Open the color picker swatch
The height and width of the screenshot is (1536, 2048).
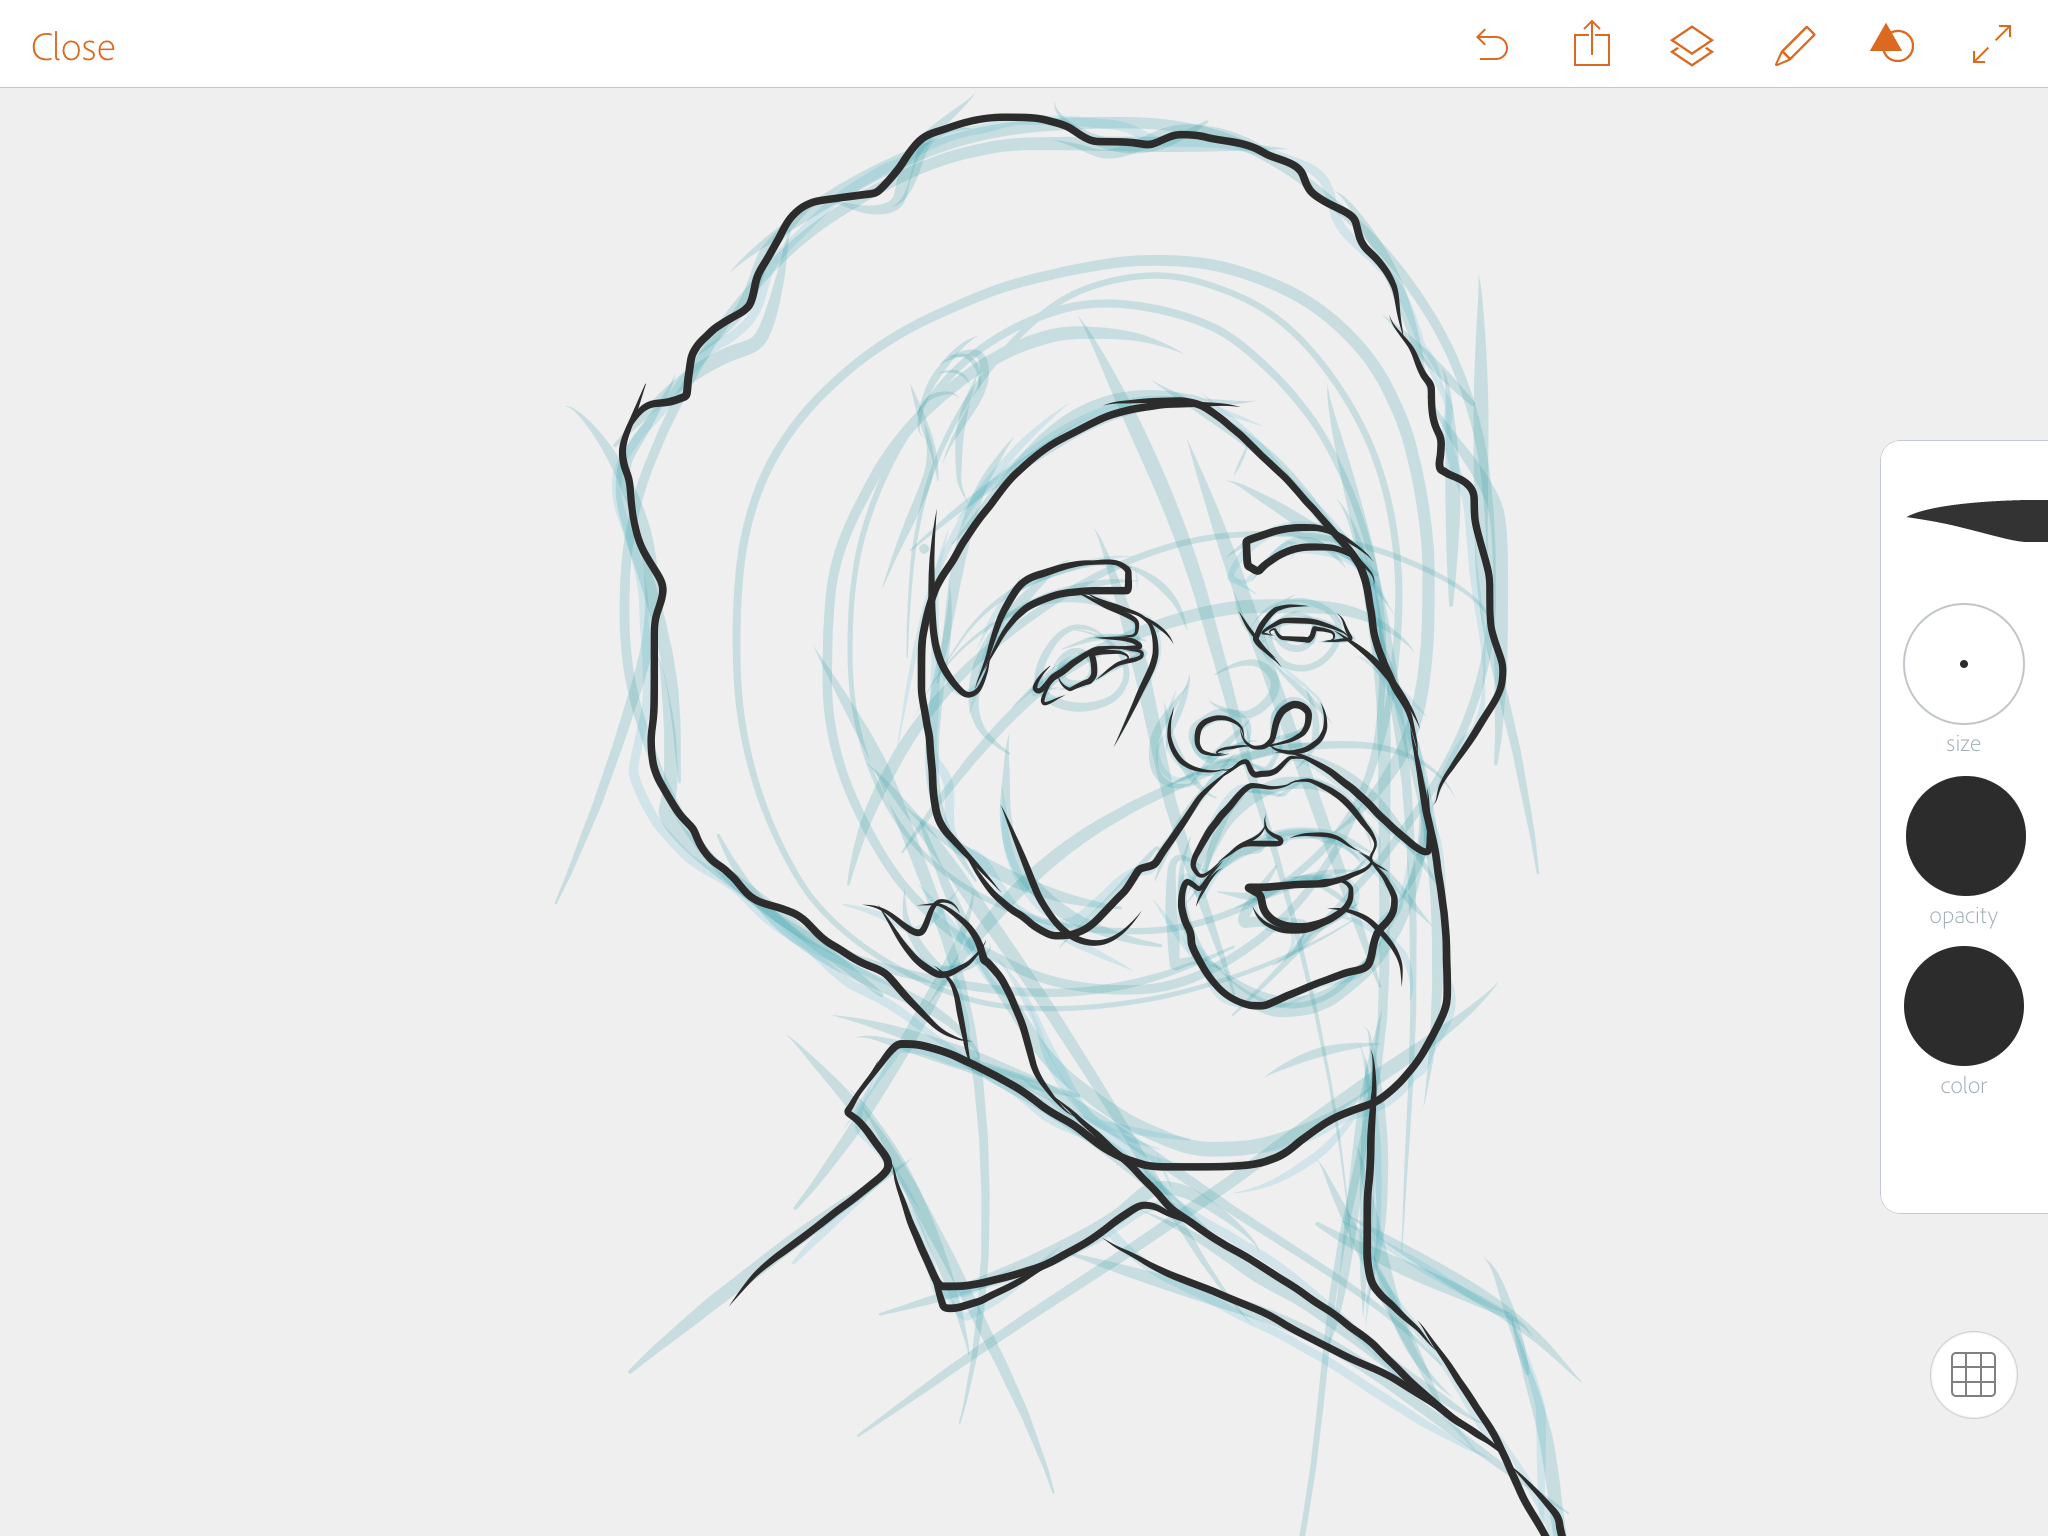click(1964, 1006)
